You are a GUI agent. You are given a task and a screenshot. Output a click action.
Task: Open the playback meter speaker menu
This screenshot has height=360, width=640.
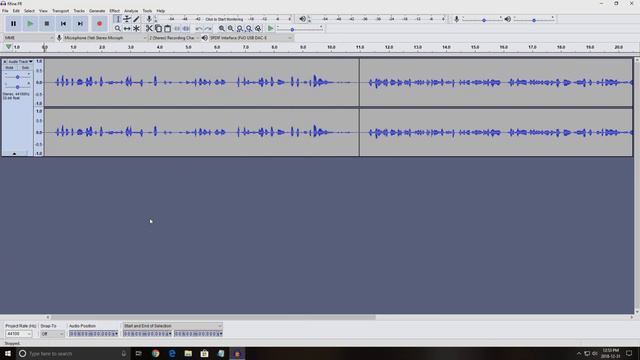[302, 19]
